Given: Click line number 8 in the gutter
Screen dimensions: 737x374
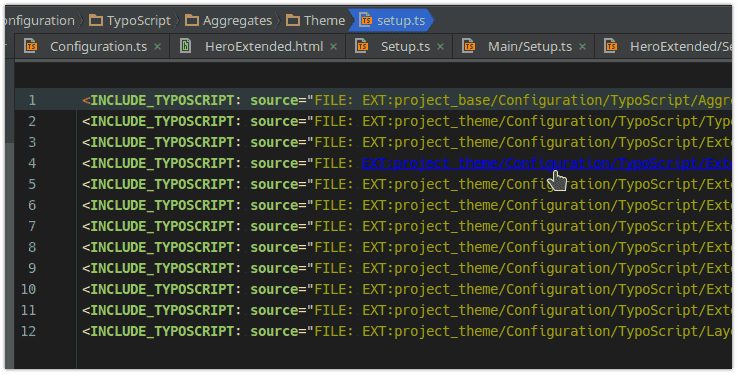Looking at the screenshot, I should pos(32,247).
